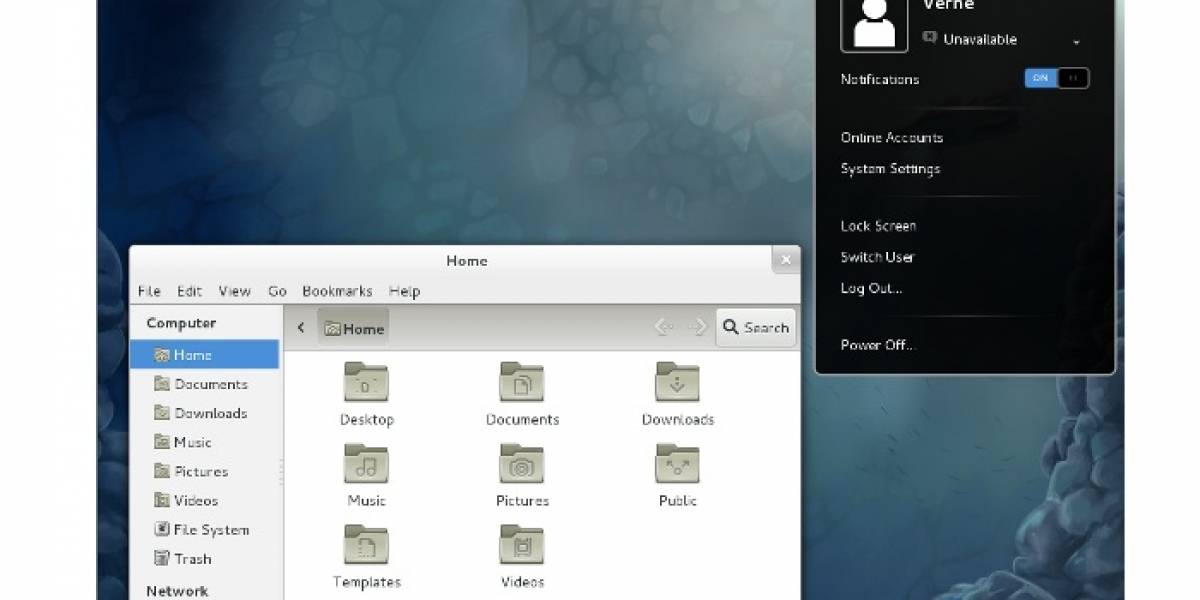
Task: Click the Computer sidebar heading
Action: pyautogui.click(x=181, y=323)
